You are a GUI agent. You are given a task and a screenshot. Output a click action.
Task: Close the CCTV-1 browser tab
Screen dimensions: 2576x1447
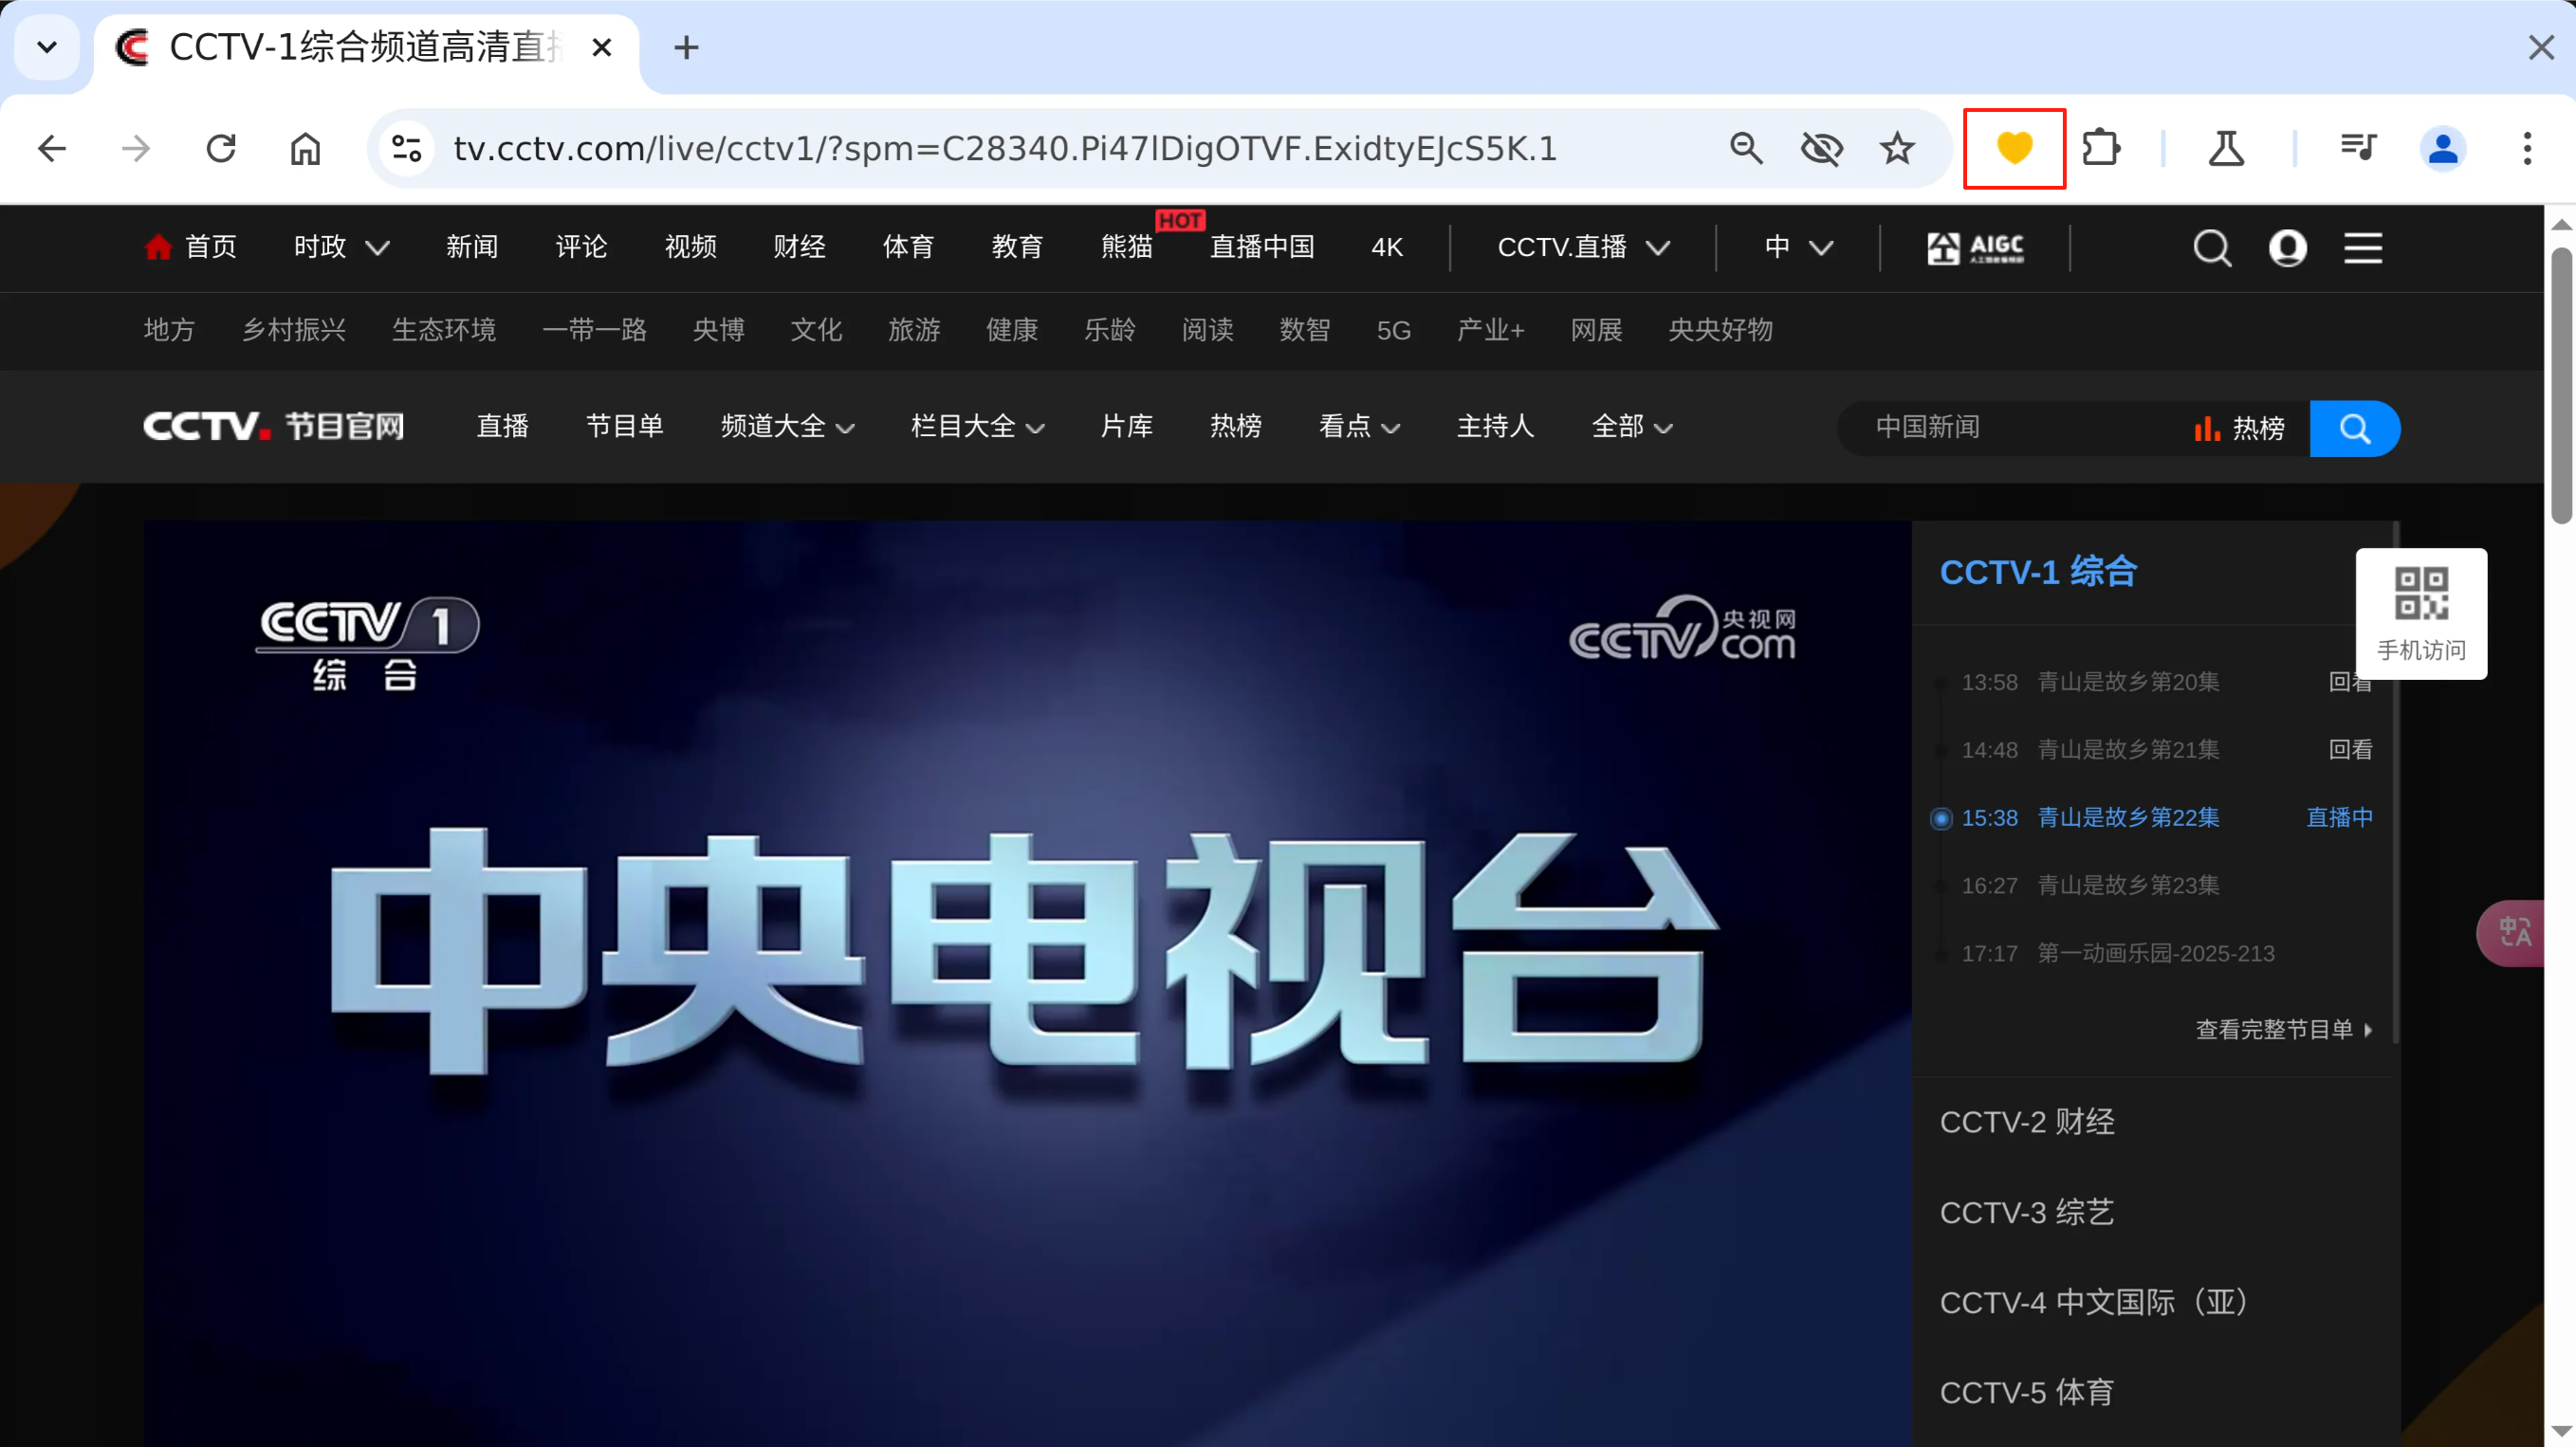tap(602, 47)
